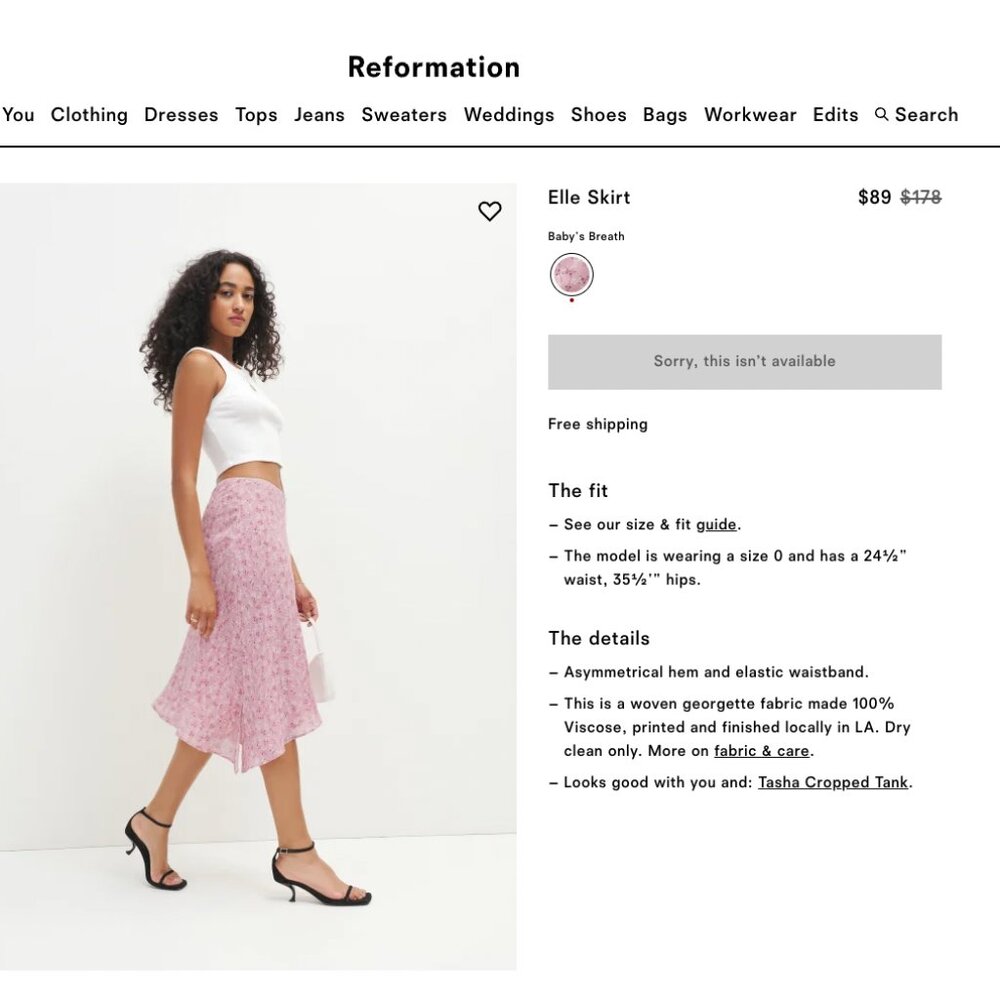
Task: Navigate to Workwear
Action: [x=750, y=114]
